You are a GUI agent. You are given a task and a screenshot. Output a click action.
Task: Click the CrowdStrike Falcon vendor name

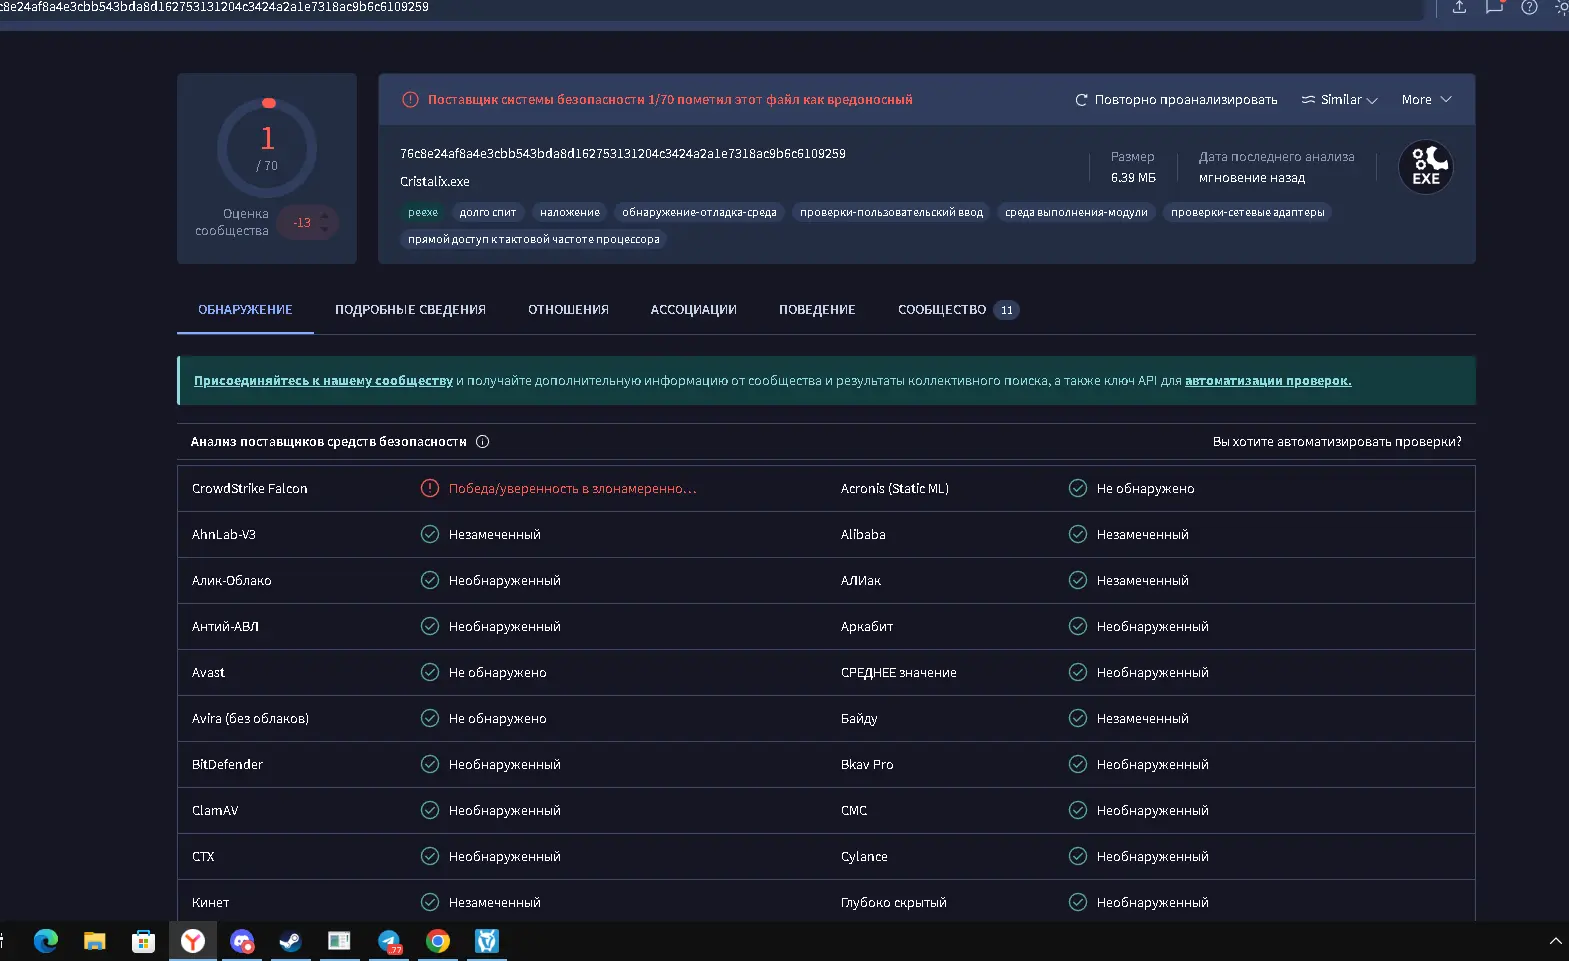tap(250, 489)
